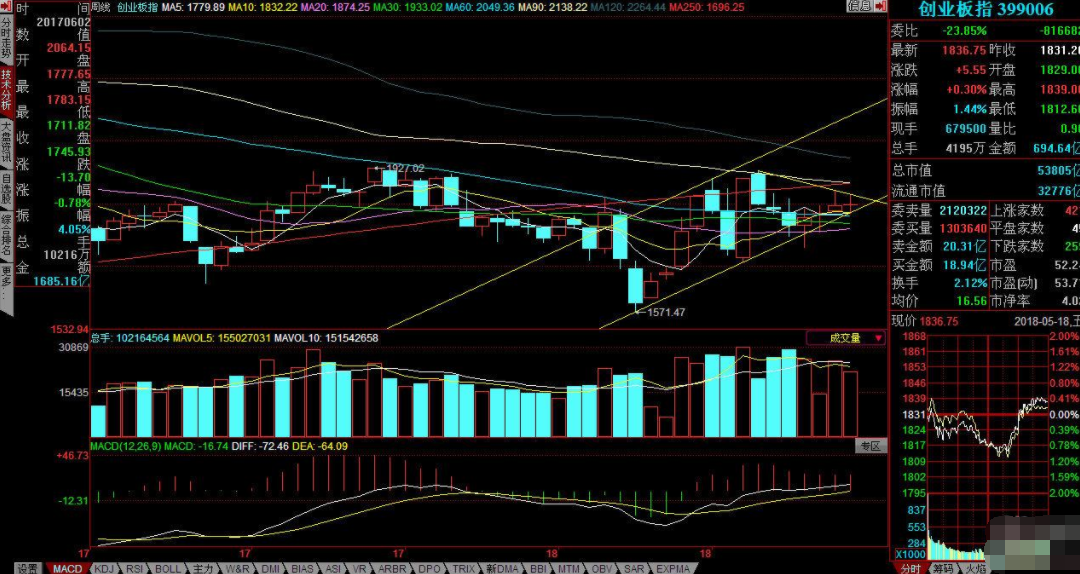Switch to the KDJ indicator tab
Viewport: 1080px width, 574px height.
(x=104, y=568)
